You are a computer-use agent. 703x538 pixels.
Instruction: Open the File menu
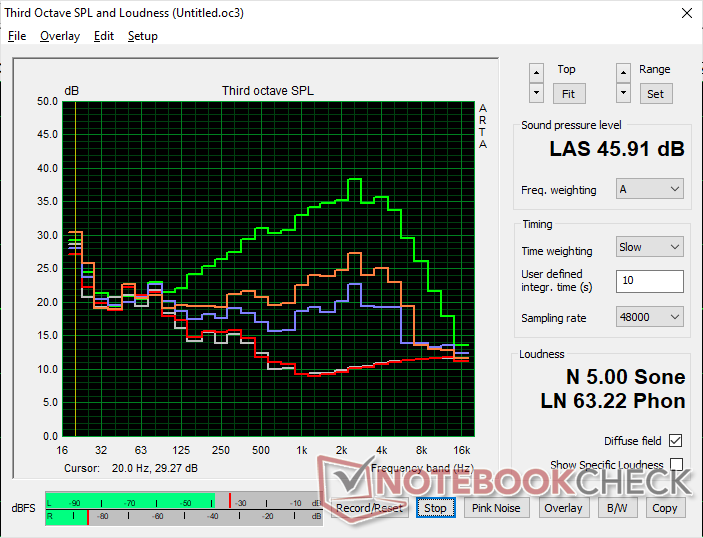[x=17, y=36]
